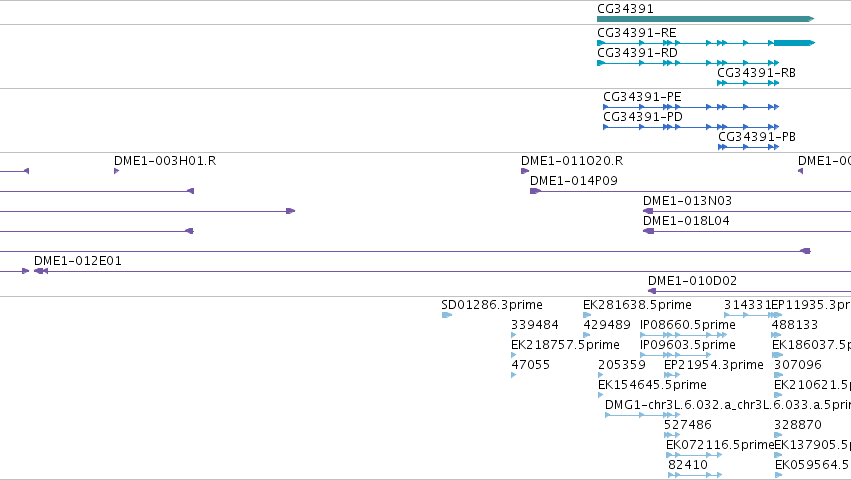Click the 82410 feature label
The image size is (851, 480).
688,465
